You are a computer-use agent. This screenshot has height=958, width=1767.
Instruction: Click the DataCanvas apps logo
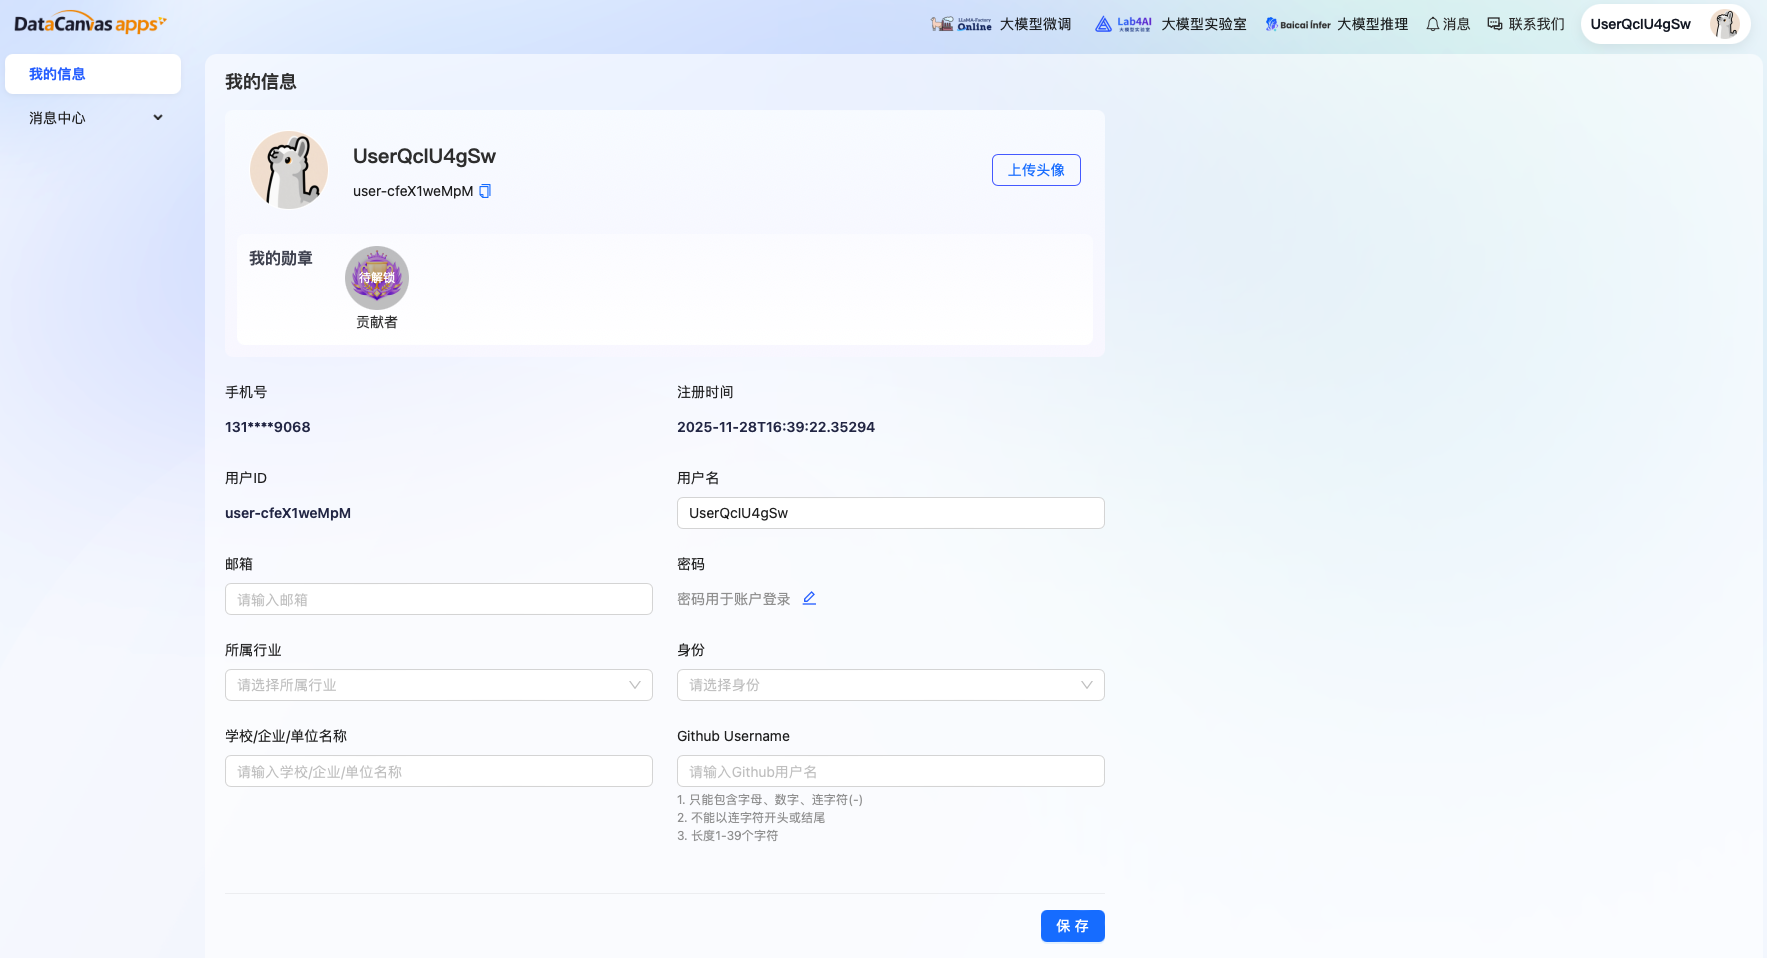89,22
